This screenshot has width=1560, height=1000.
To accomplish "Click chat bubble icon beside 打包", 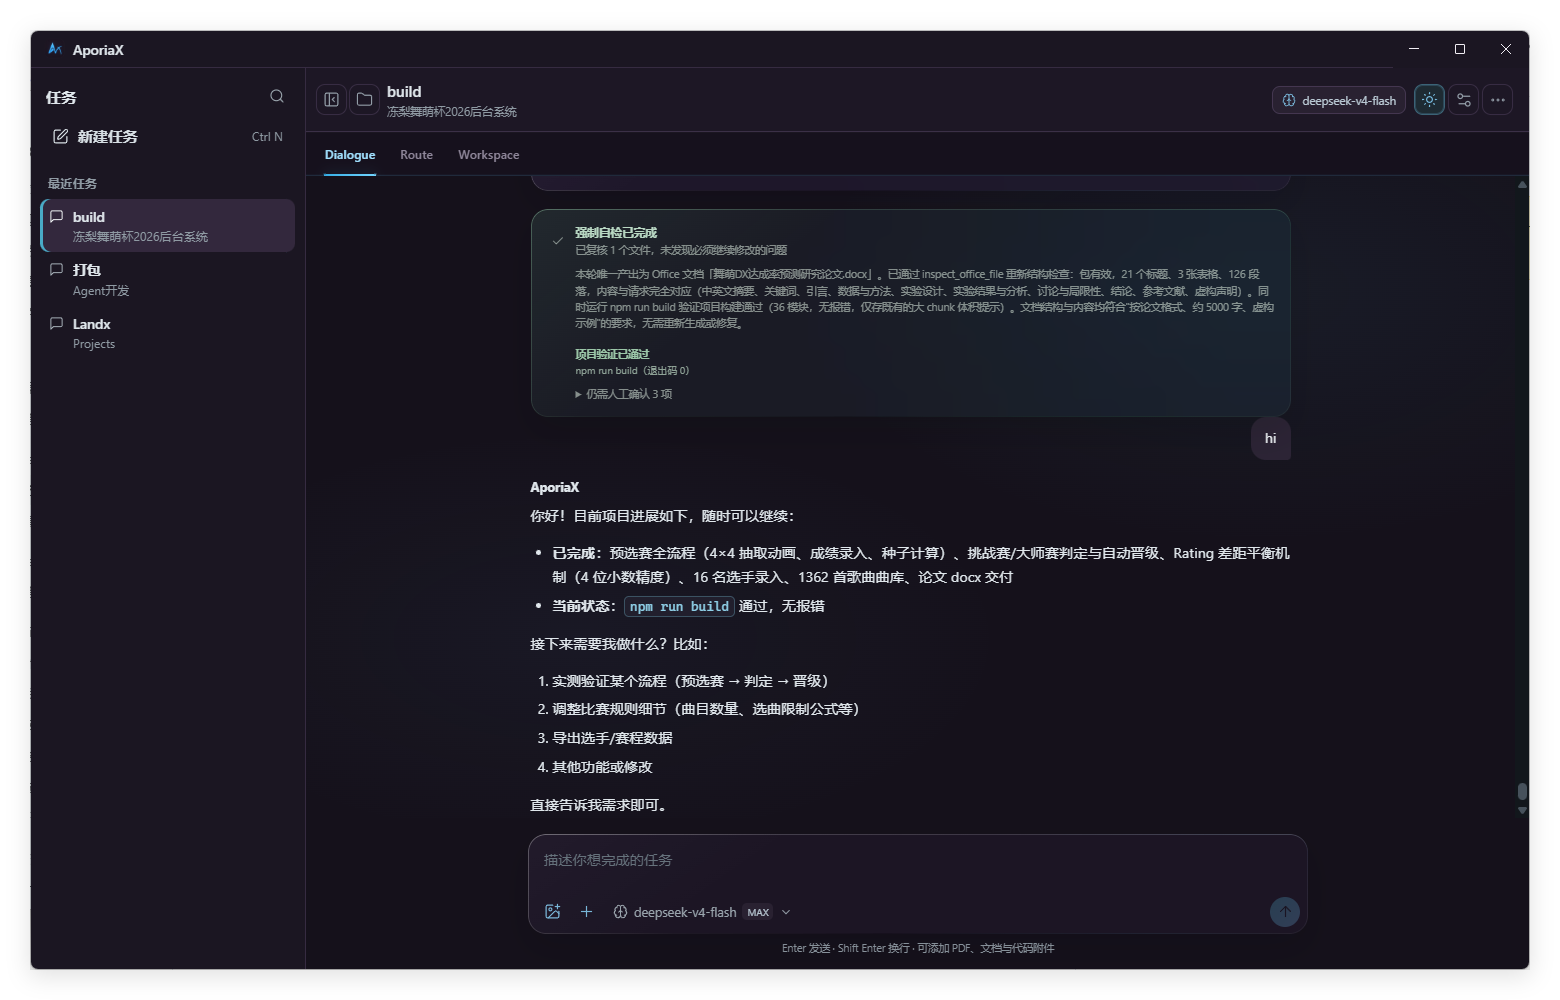I will [x=56, y=269].
